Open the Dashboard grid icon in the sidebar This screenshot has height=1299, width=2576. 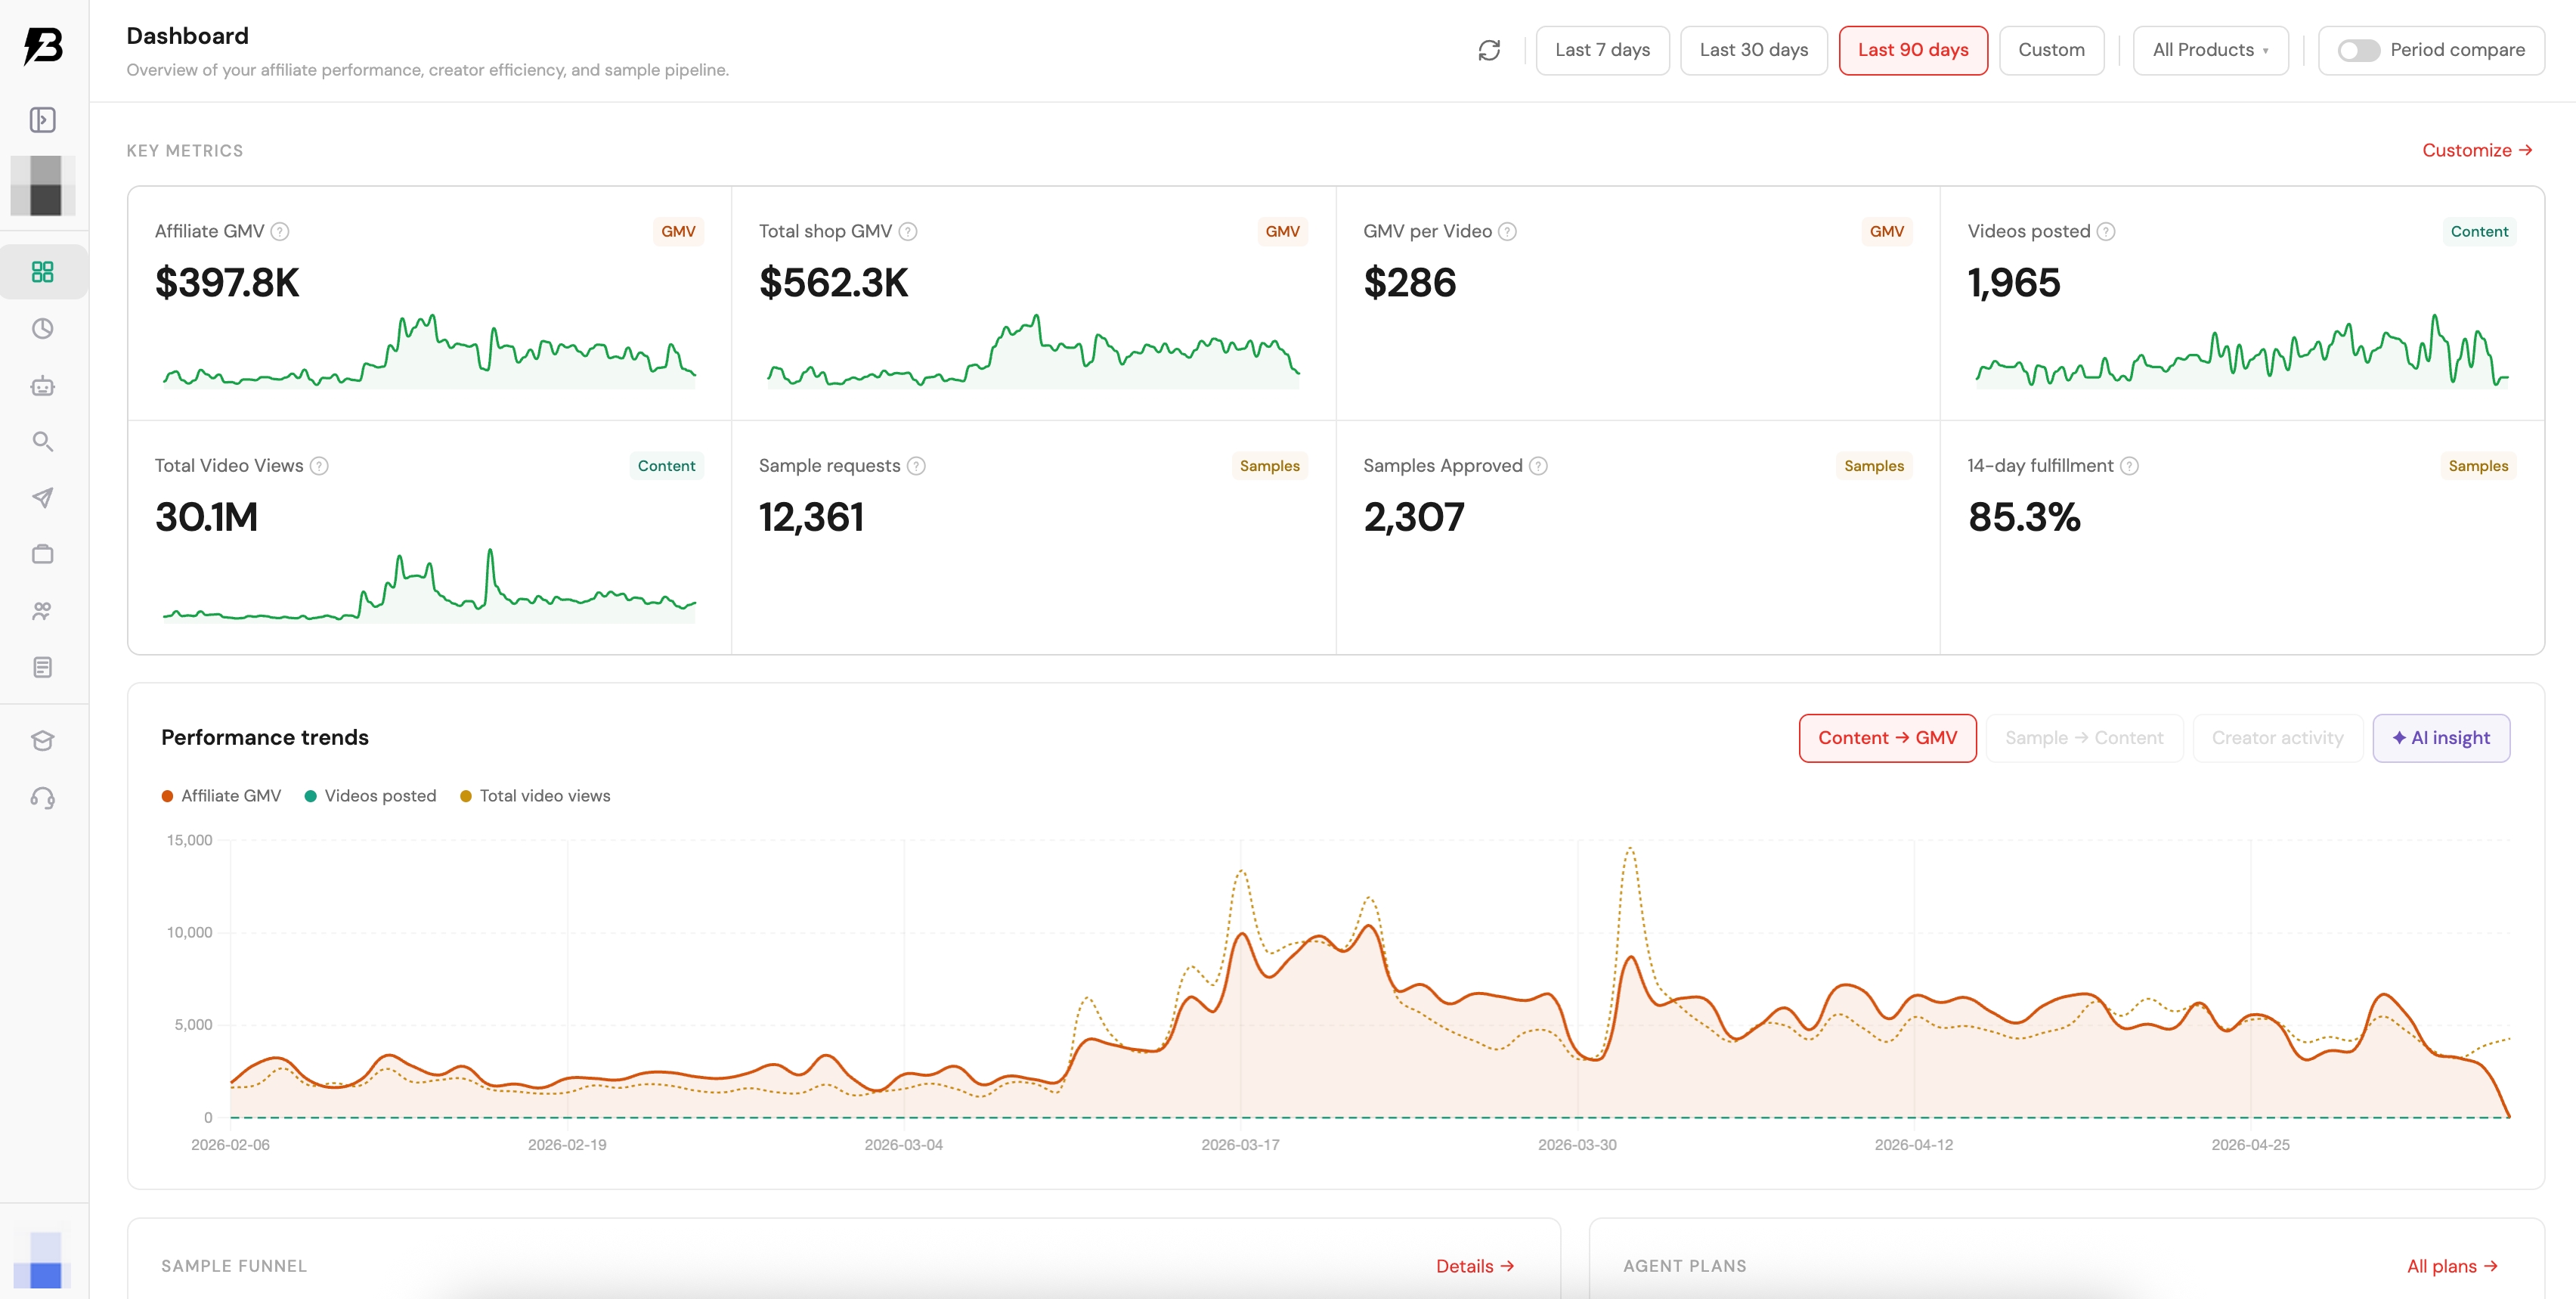pyautogui.click(x=42, y=272)
